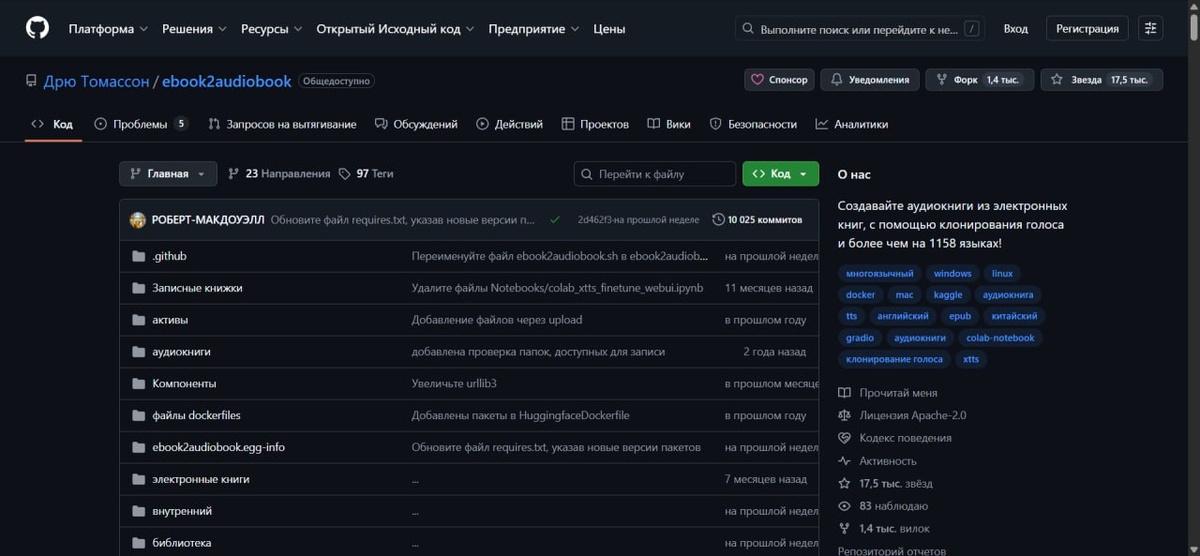Open Запросов на вытягивание tab
This screenshot has width=1200, height=556.
[282, 124]
